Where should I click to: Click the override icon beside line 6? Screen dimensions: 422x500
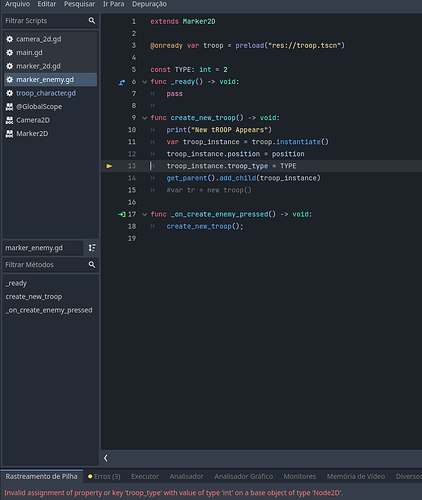tap(122, 82)
